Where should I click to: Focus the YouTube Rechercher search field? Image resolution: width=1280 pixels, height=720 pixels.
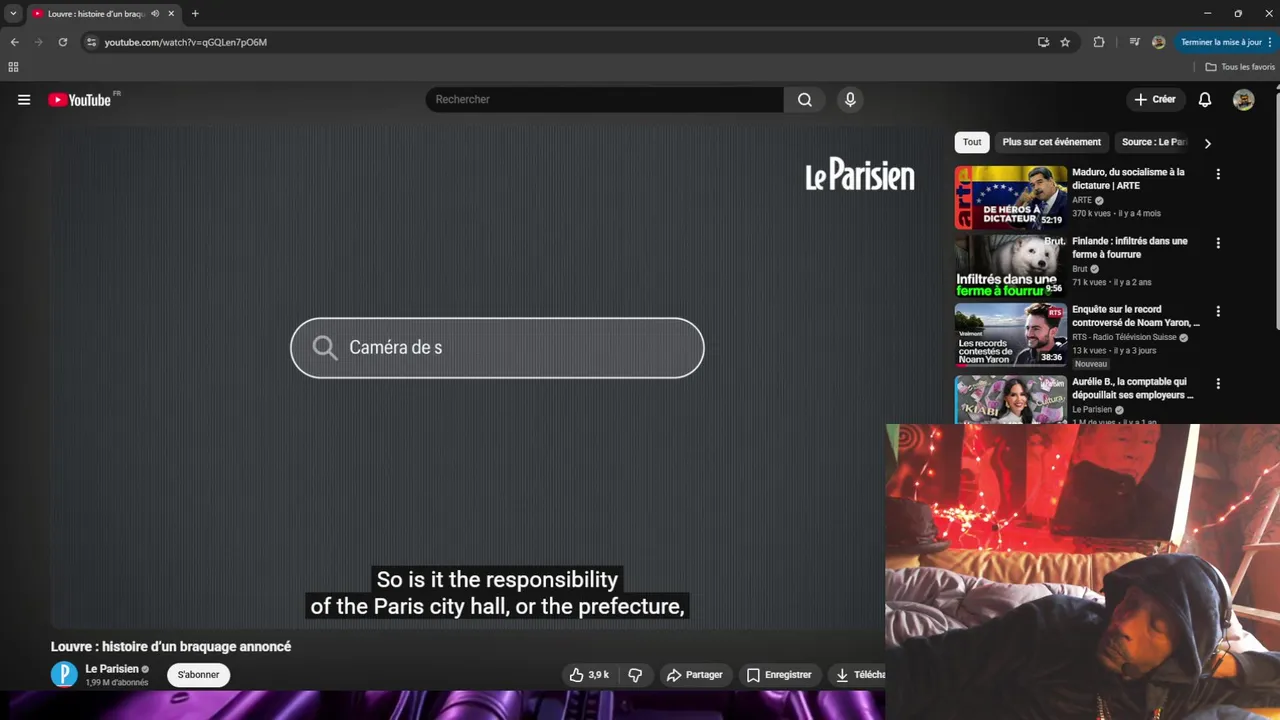point(605,99)
